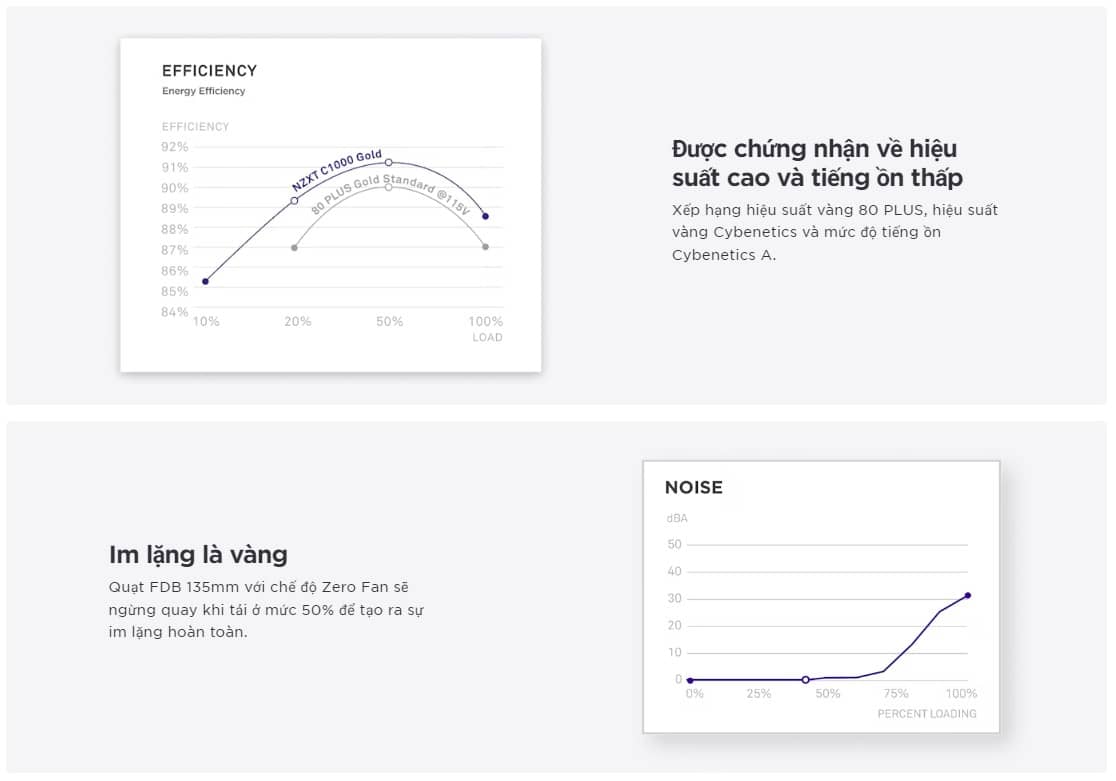Click the NOISE chart title
This screenshot has height=781, width=1116.
coord(693,488)
